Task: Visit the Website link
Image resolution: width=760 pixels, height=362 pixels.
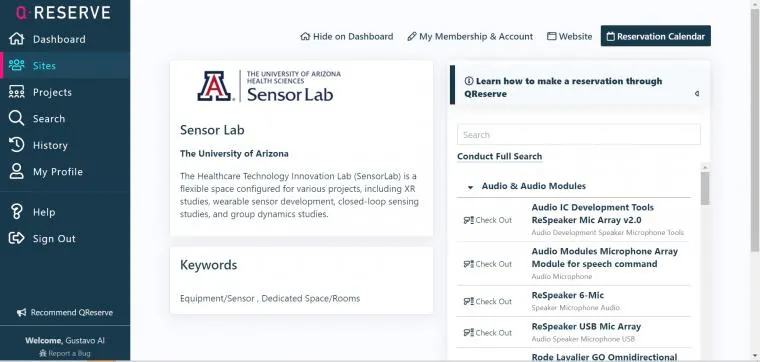Action: pos(570,36)
